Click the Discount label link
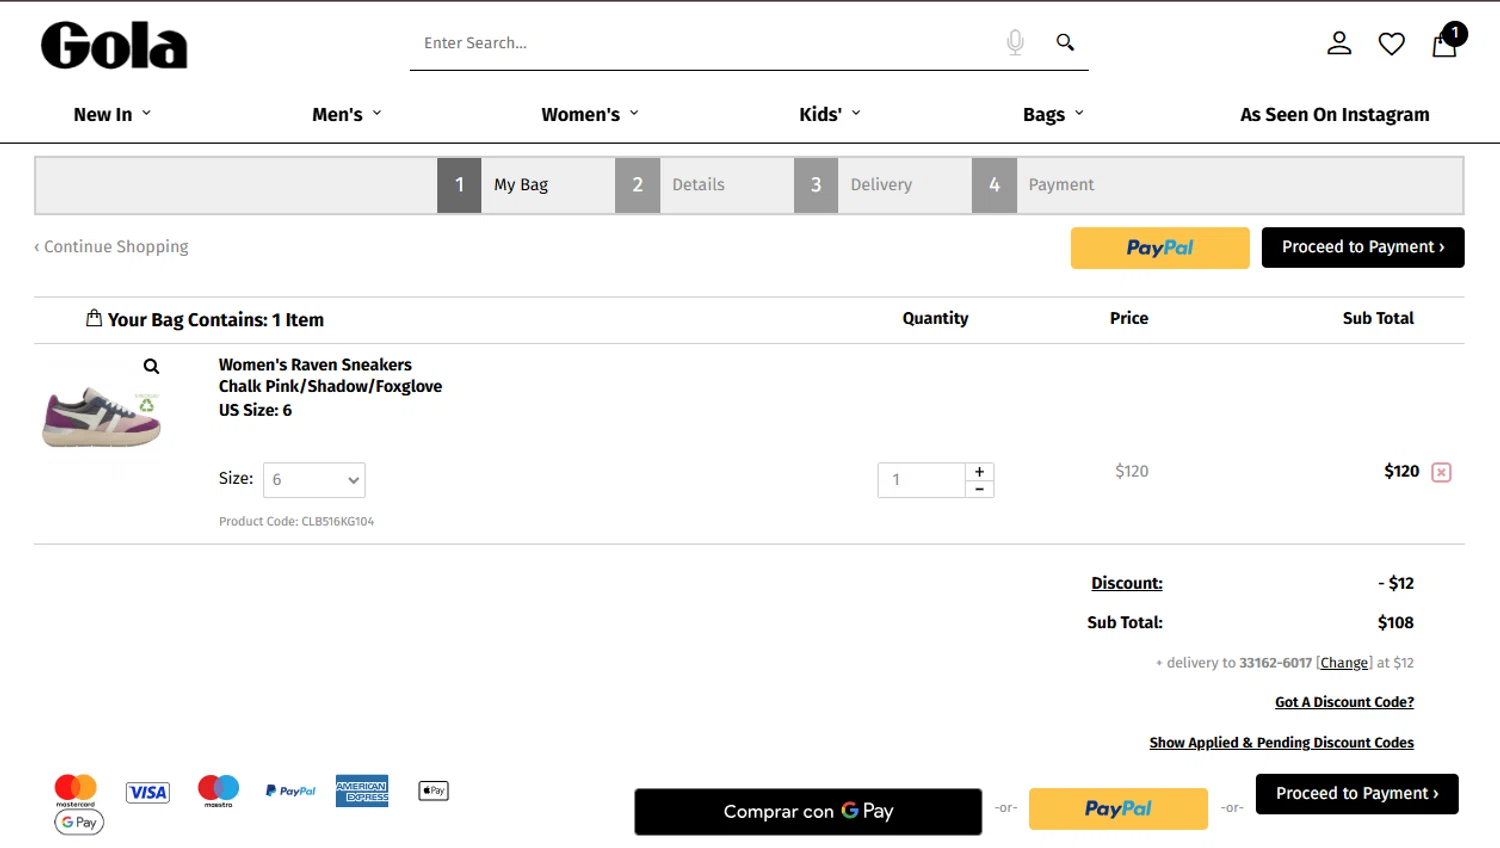The width and height of the screenshot is (1500, 848). [x=1127, y=583]
